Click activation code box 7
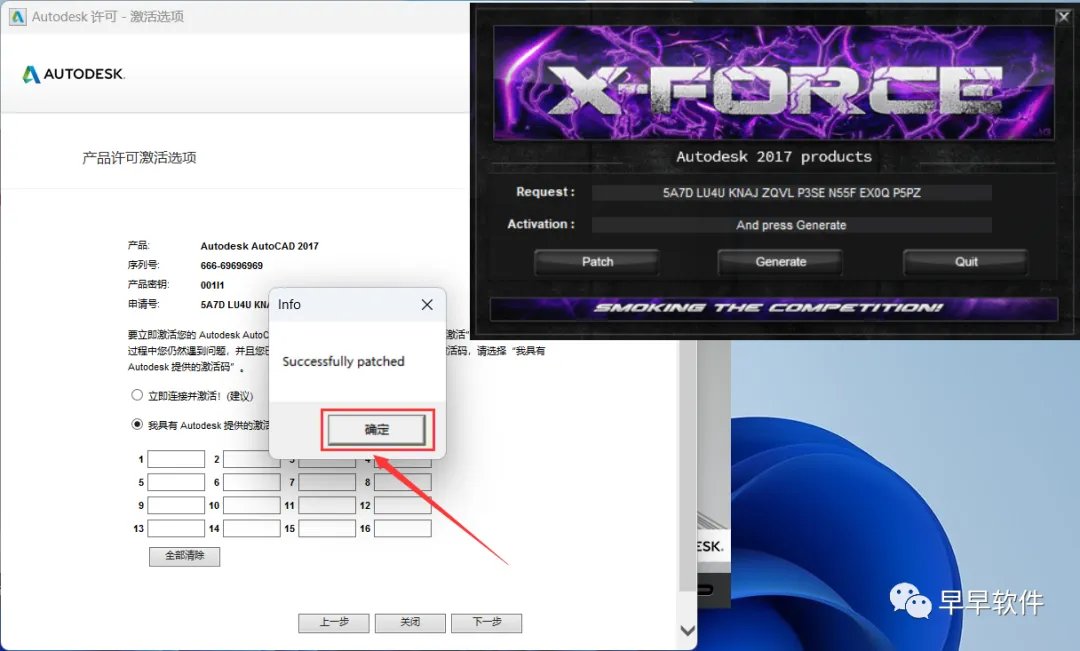The height and width of the screenshot is (651, 1080). (x=327, y=482)
